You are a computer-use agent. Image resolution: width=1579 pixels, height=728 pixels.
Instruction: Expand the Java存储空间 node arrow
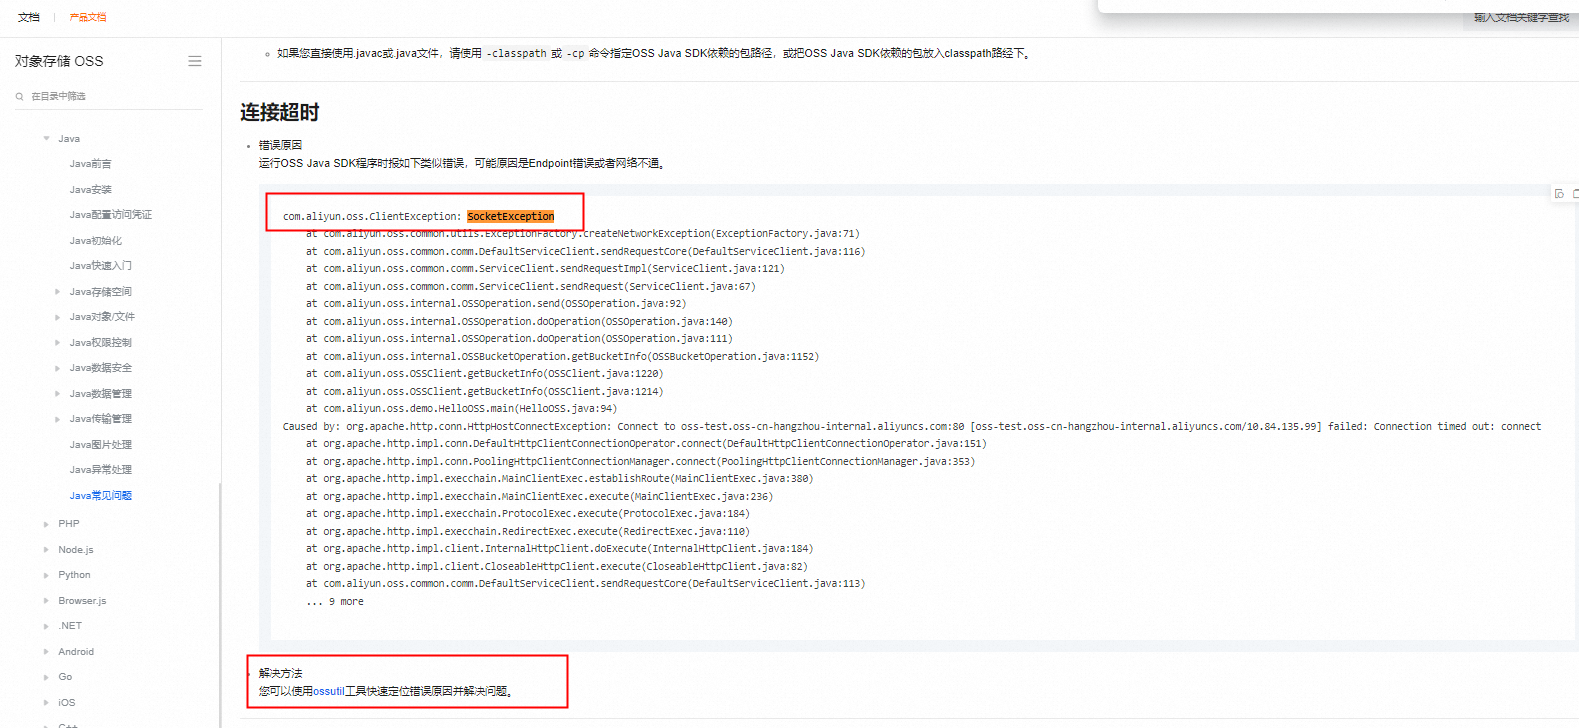click(57, 292)
